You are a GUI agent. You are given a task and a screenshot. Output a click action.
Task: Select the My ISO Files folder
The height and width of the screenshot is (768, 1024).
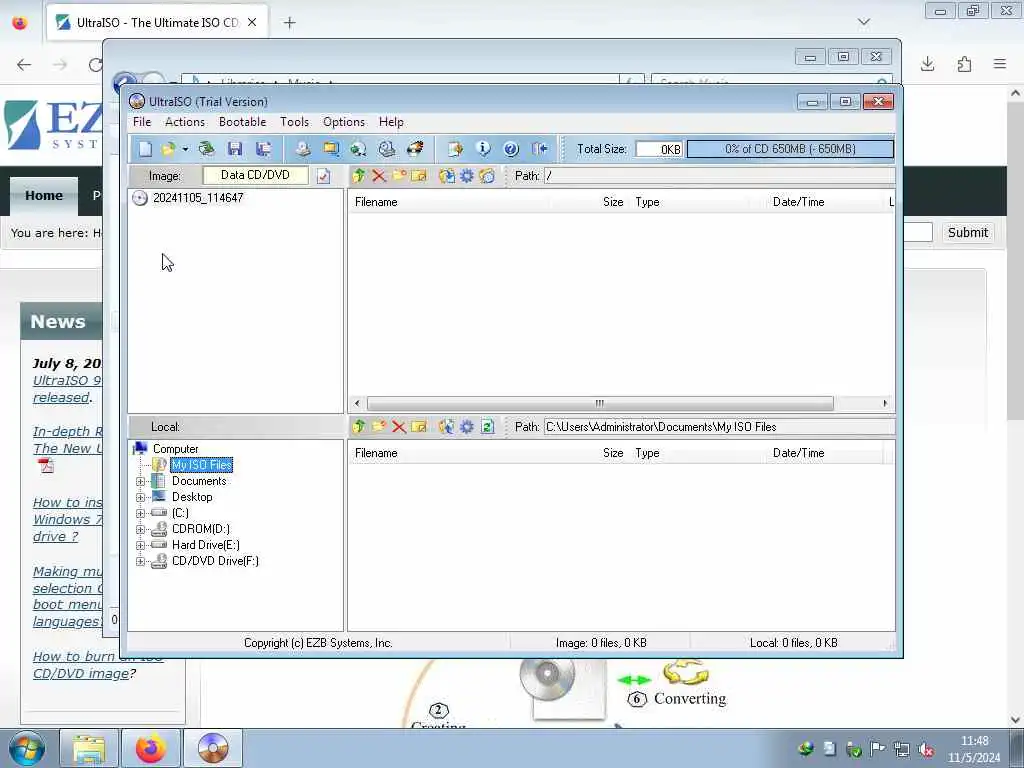point(201,465)
